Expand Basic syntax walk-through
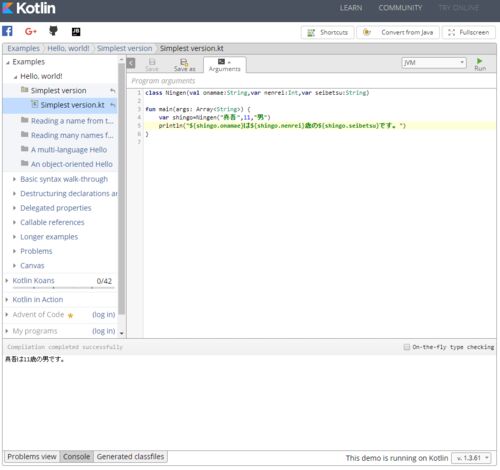Screen dimensions: 500x470 point(14,179)
